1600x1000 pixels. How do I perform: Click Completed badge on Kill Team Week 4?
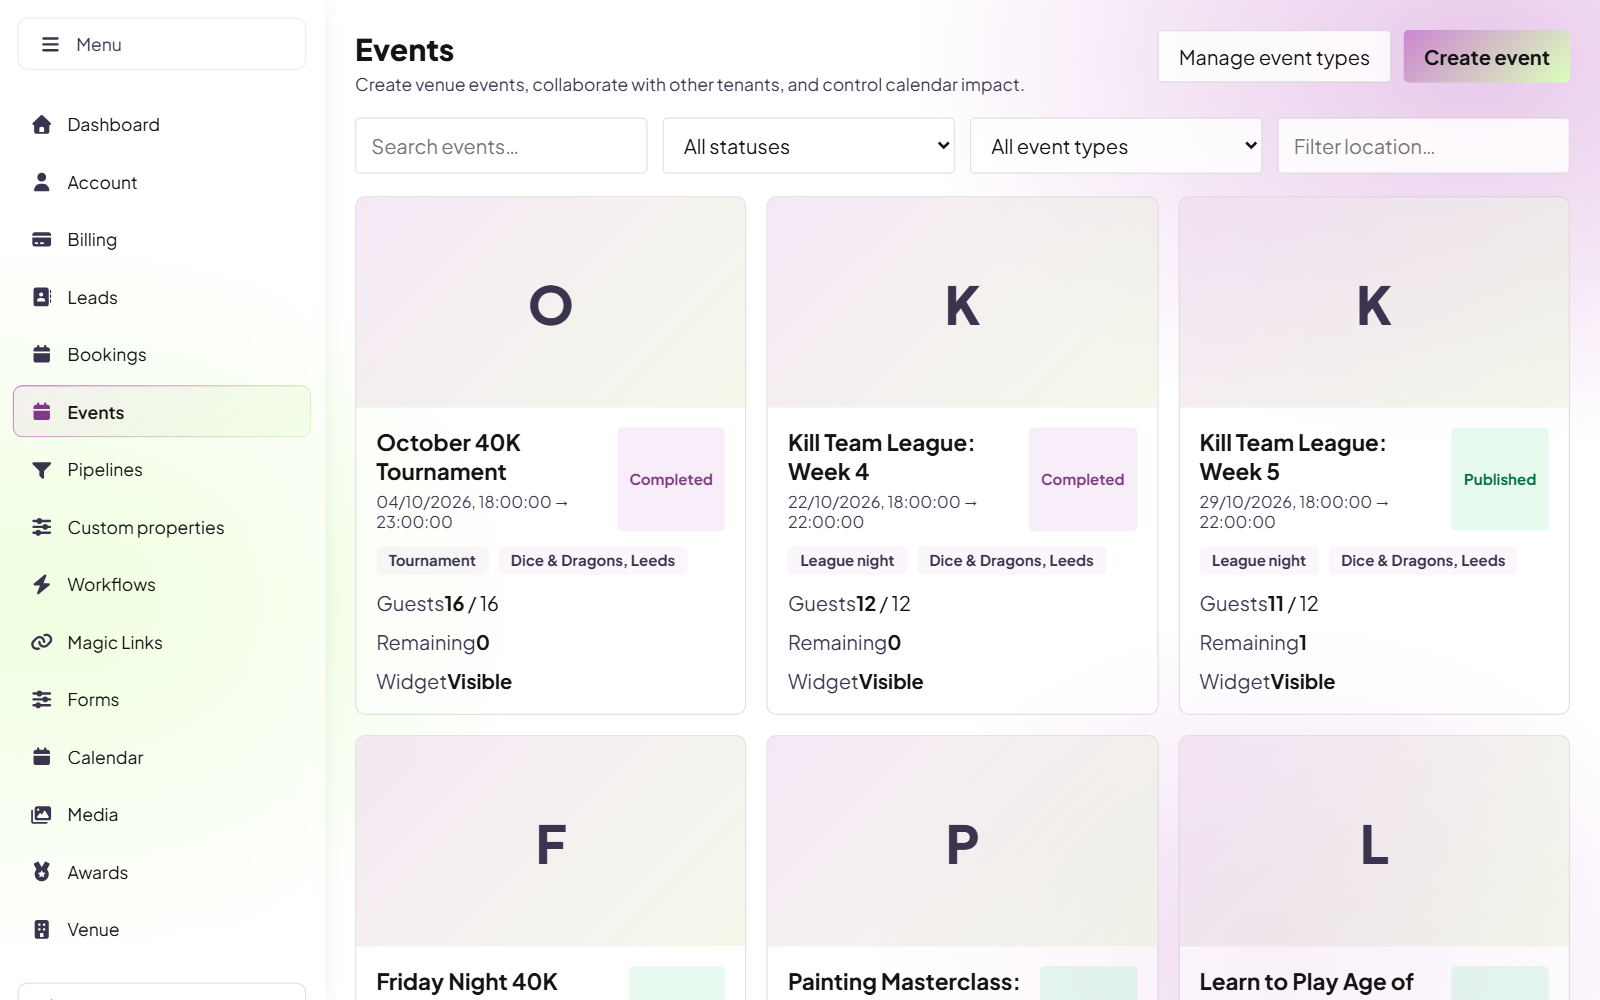click(1083, 479)
